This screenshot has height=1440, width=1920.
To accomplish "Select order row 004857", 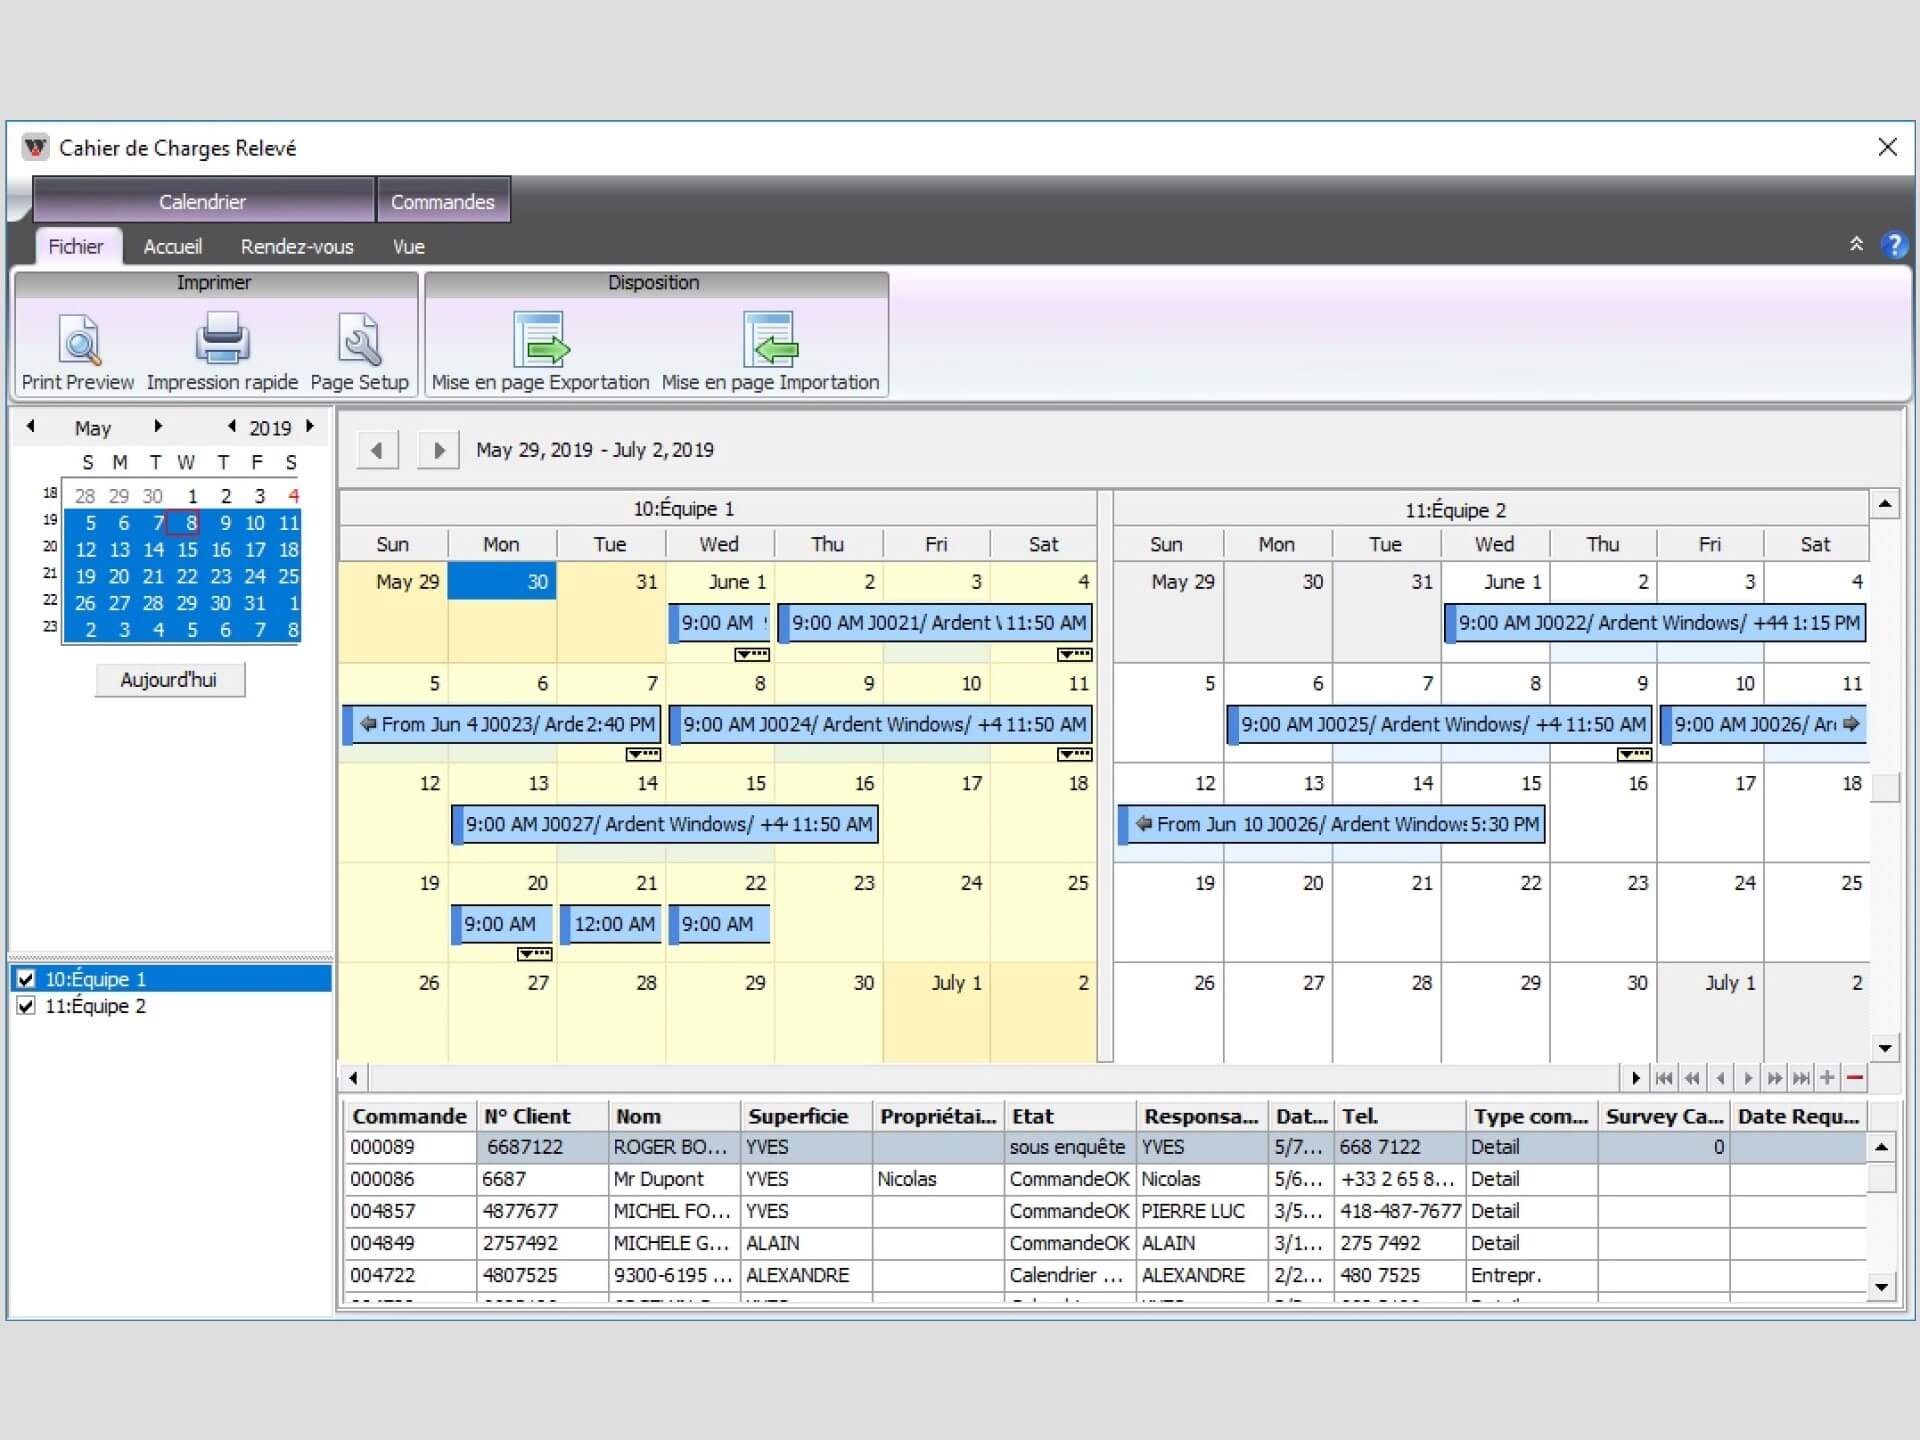I will pos(1105,1211).
